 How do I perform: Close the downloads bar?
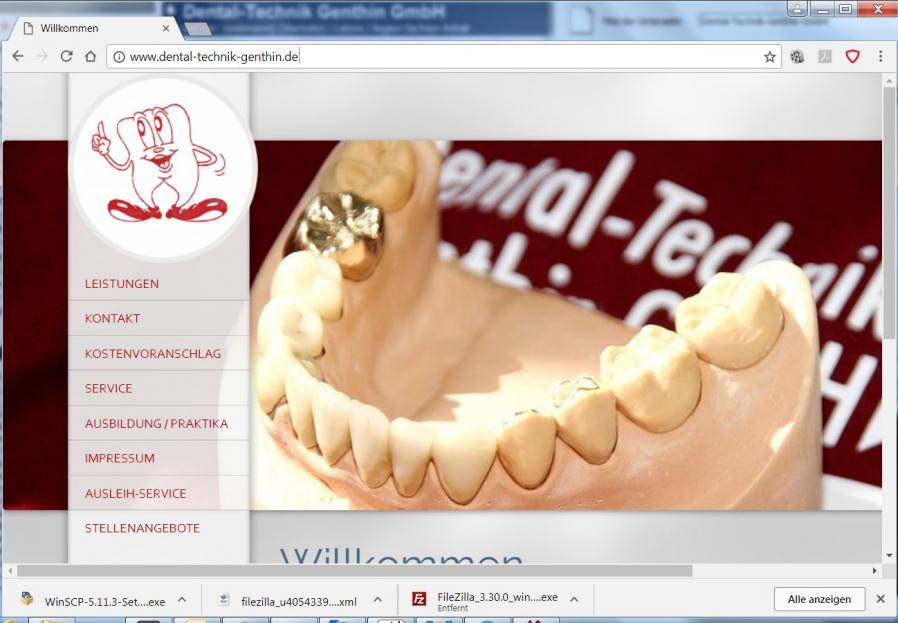click(x=881, y=599)
